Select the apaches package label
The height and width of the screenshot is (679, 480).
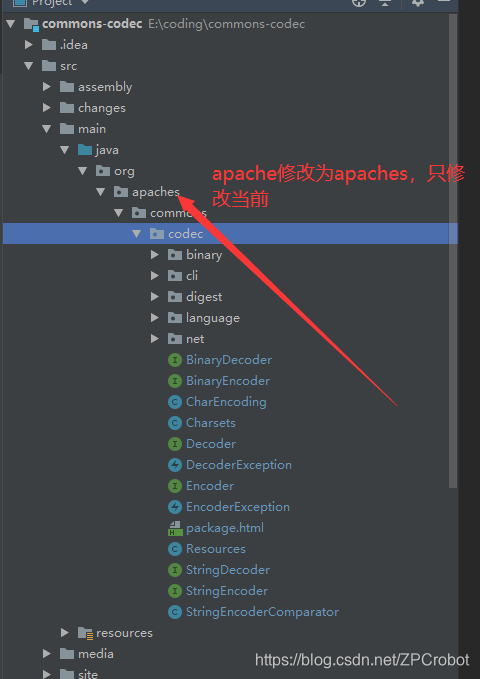click(x=156, y=192)
